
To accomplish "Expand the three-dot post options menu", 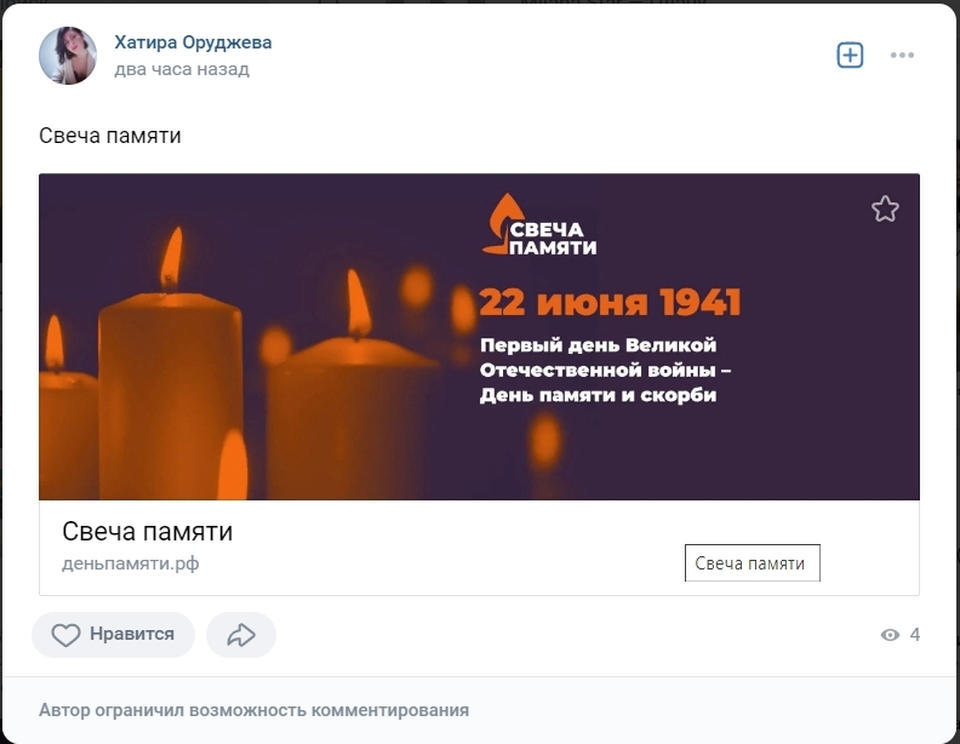I will [902, 55].
